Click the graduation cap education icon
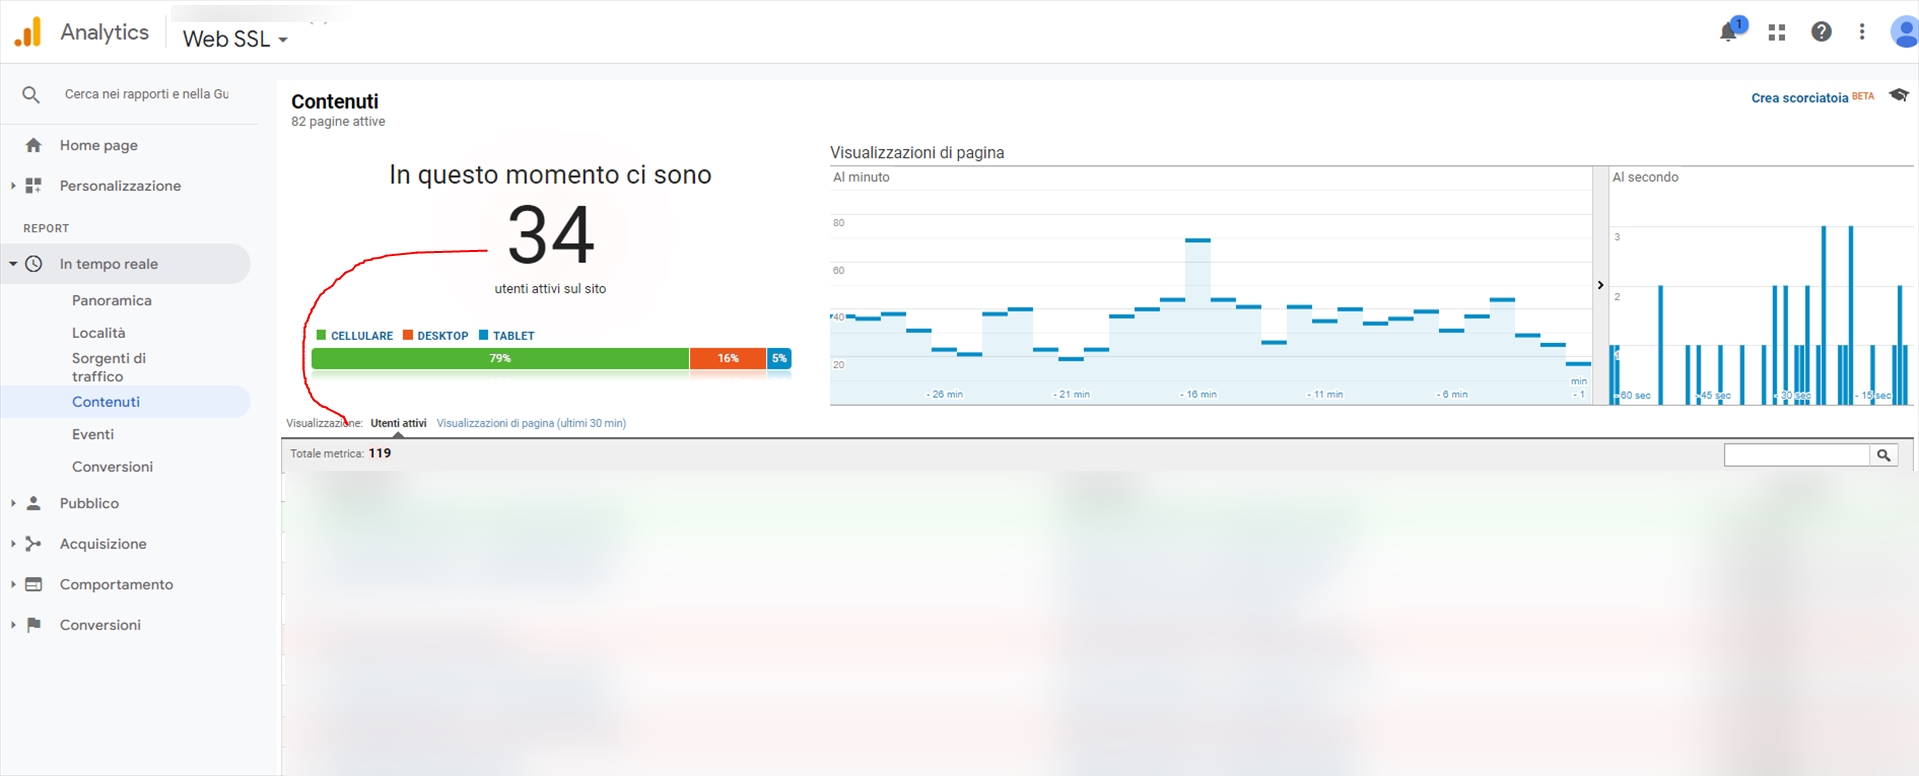 1898,96
